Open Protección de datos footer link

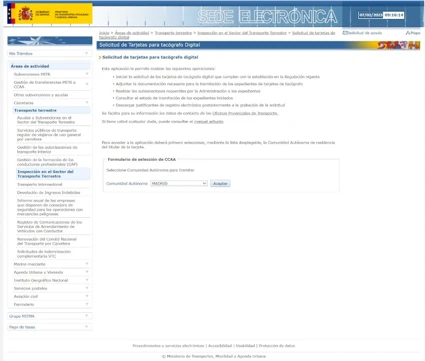coord(277,346)
